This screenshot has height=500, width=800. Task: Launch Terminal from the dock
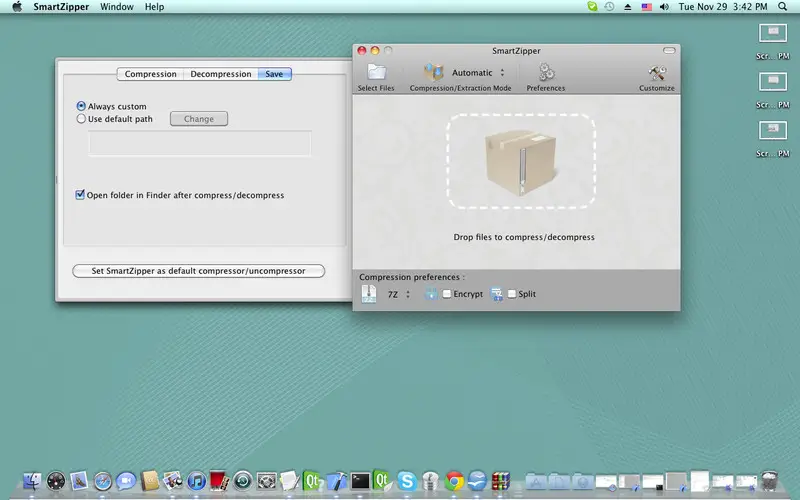360,481
